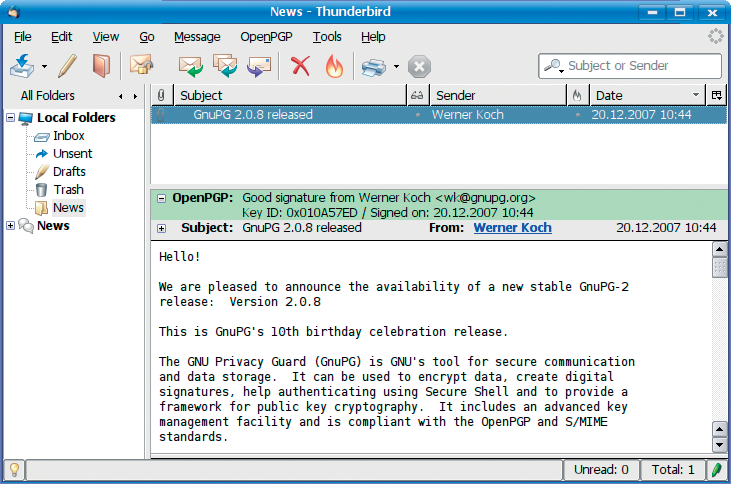Sort by read status glasses column

coord(417,96)
